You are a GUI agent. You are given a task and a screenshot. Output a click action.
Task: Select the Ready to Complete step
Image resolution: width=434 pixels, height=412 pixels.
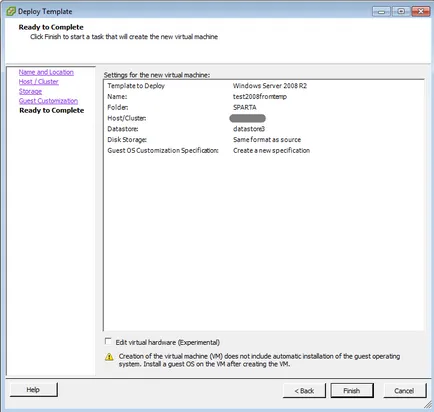click(52, 110)
